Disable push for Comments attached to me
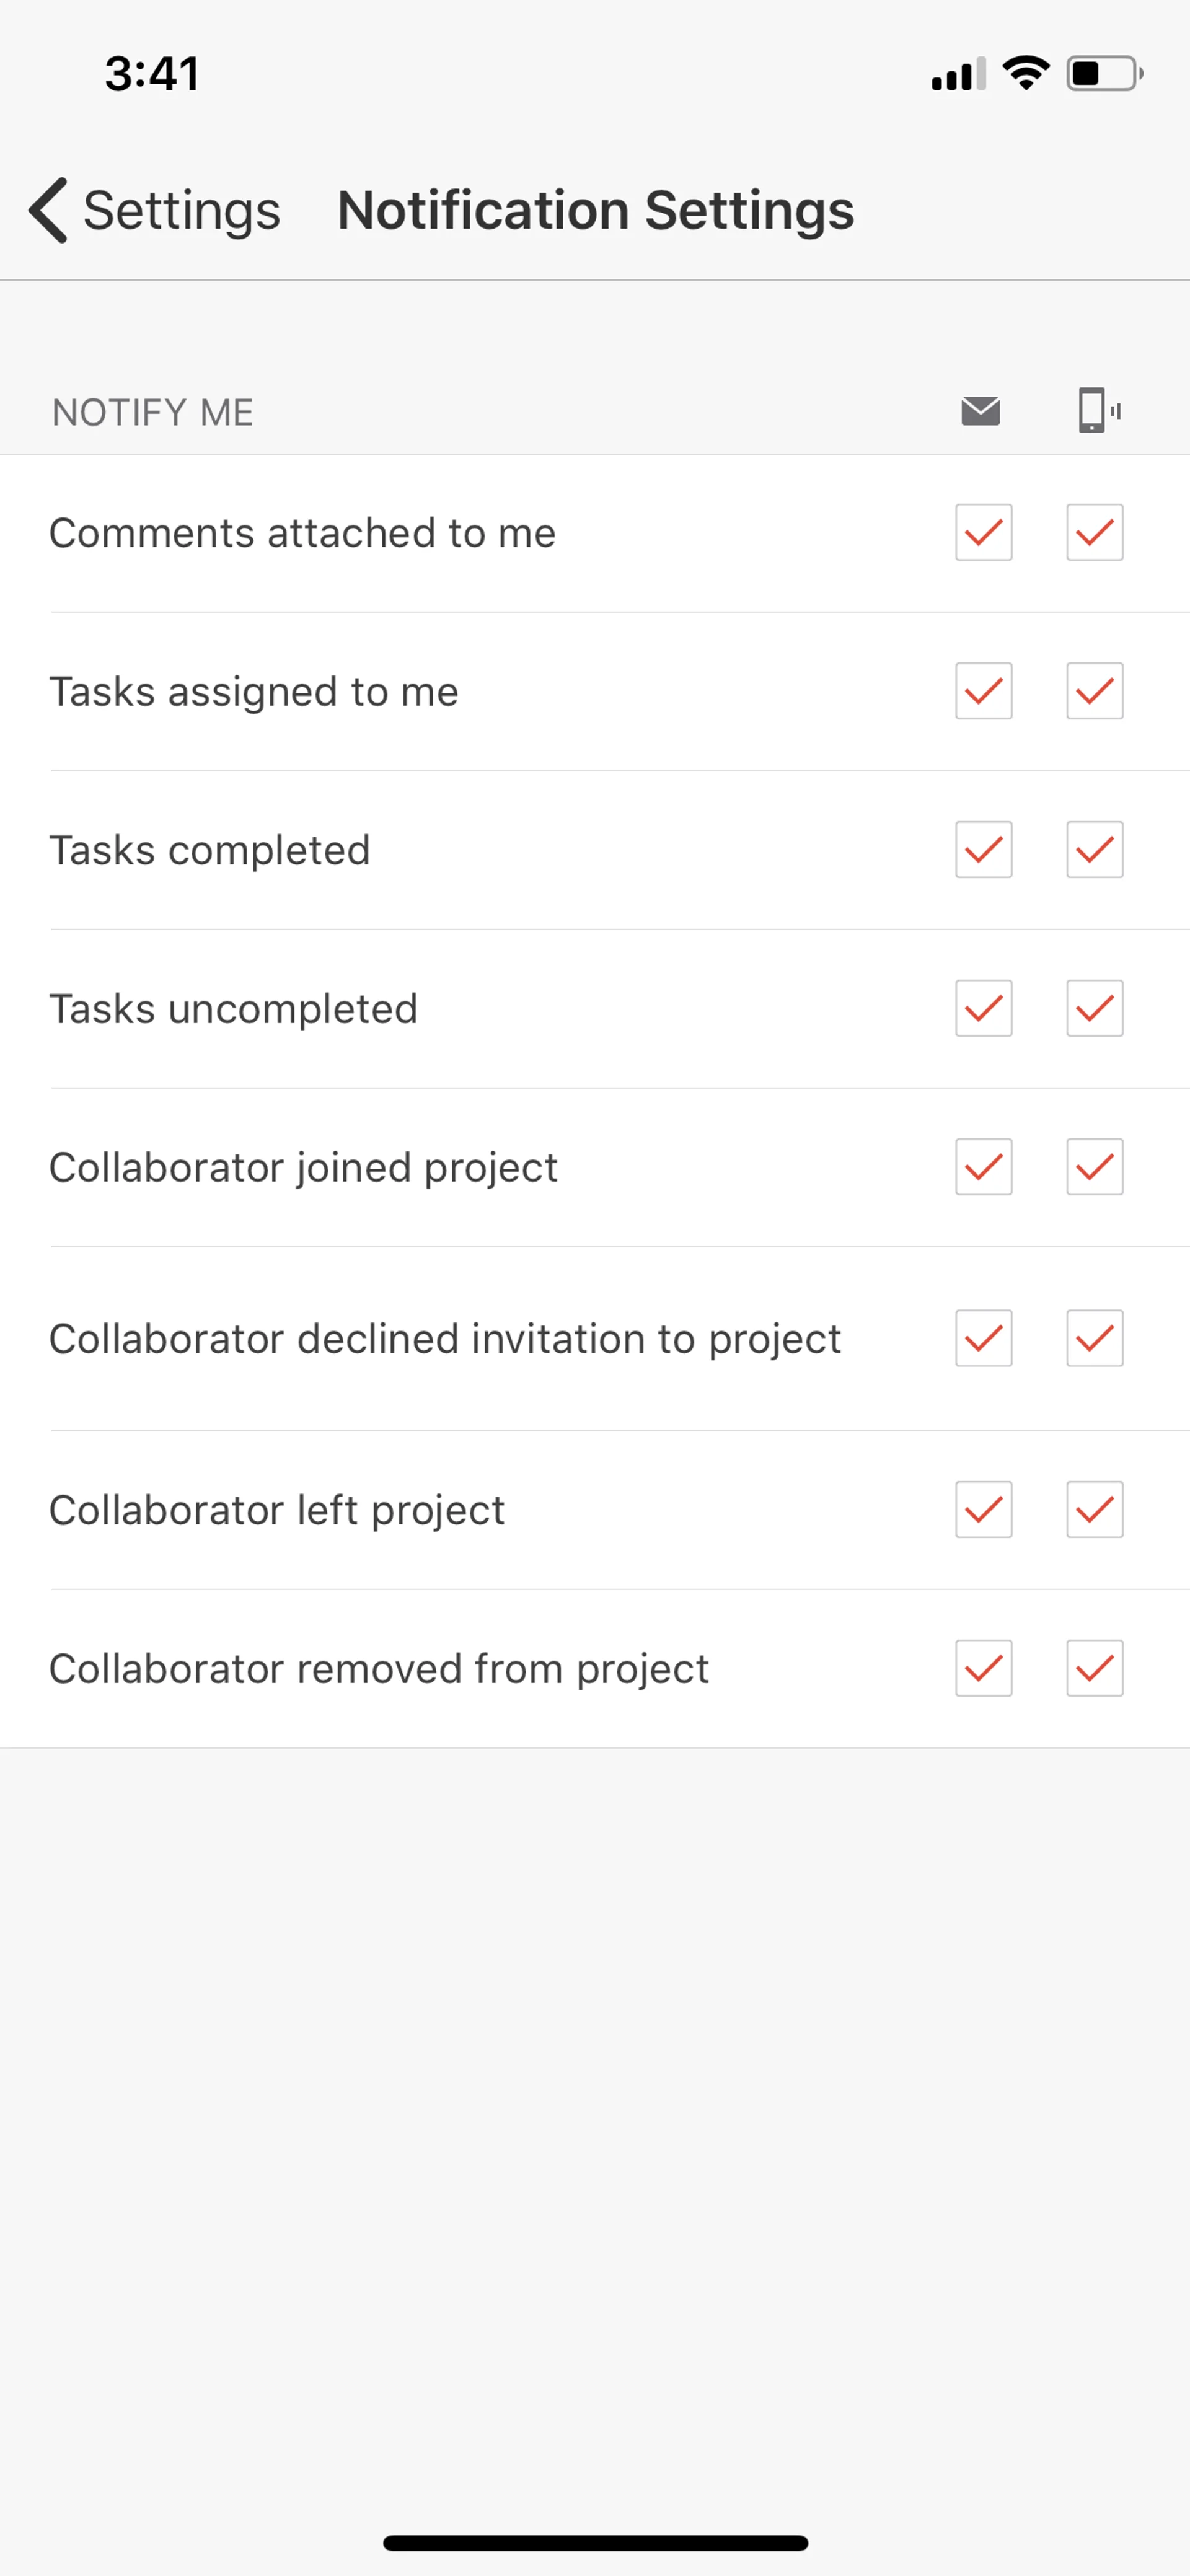The width and height of the screenshot is (1190, 2576). click(x=1094, y=532)
